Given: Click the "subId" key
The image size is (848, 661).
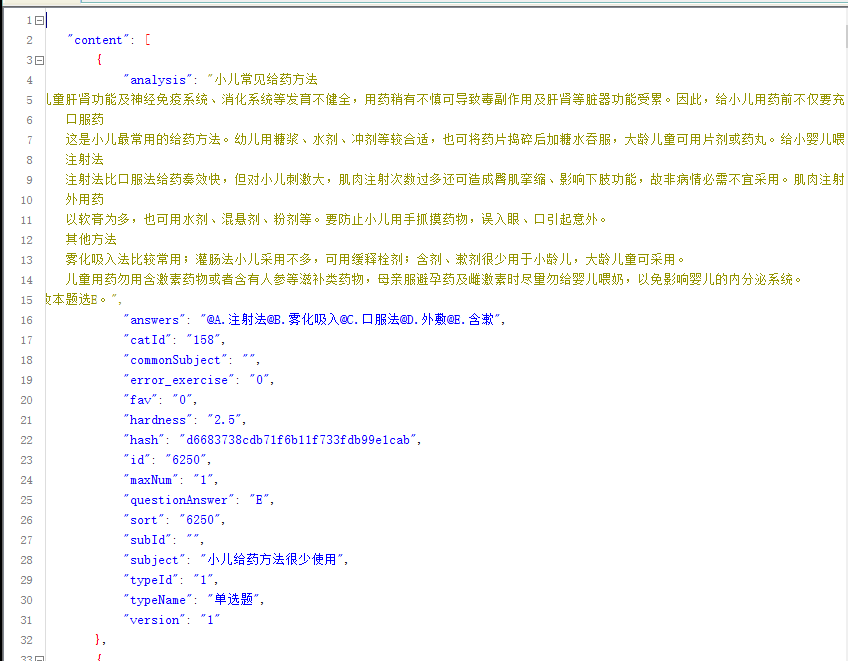Looking at the screenshot, I should 148,540.
